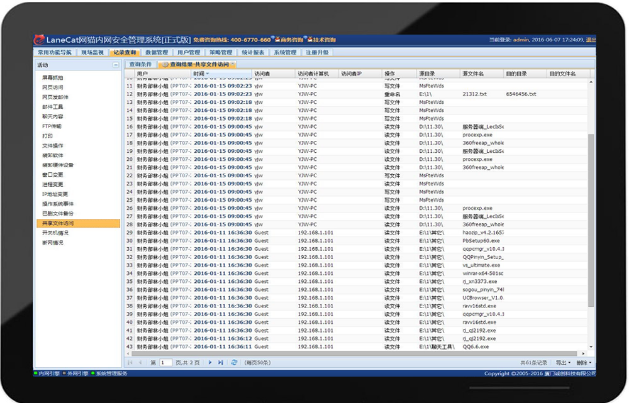This screenshot has height=404, width=630.
Task: Open the 用户管理 menu tab
Action: tap(188, 52)
